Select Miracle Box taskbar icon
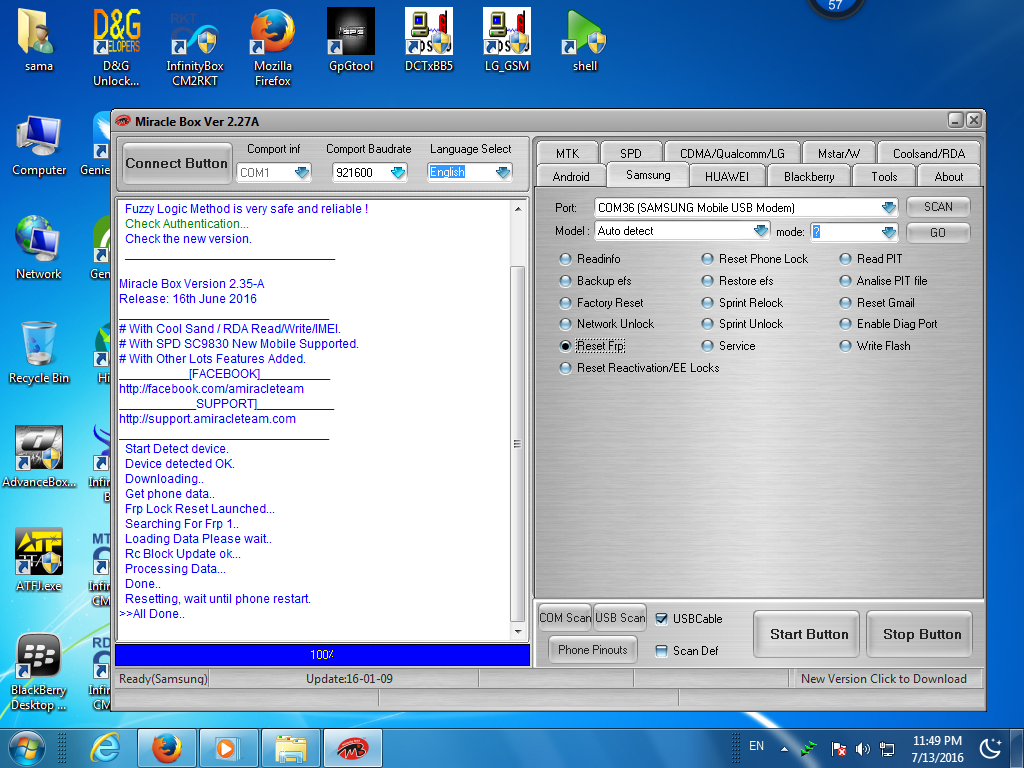 (x=353, y=748)
